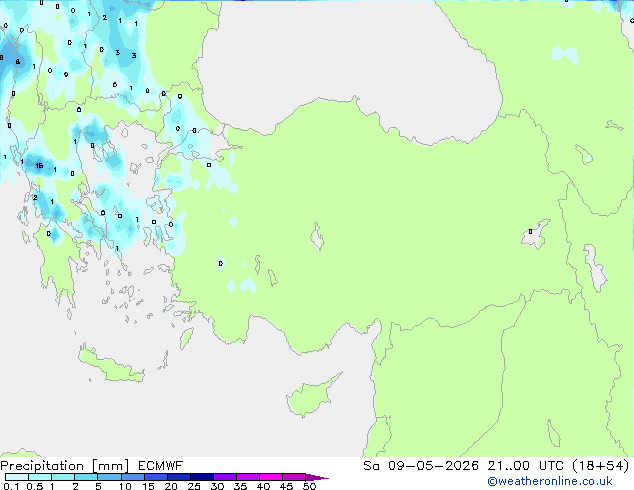The width and height of the screenshot is (634, 490).
Task: Select the 45–50 mm legend swatch
Action: (294, 477)
